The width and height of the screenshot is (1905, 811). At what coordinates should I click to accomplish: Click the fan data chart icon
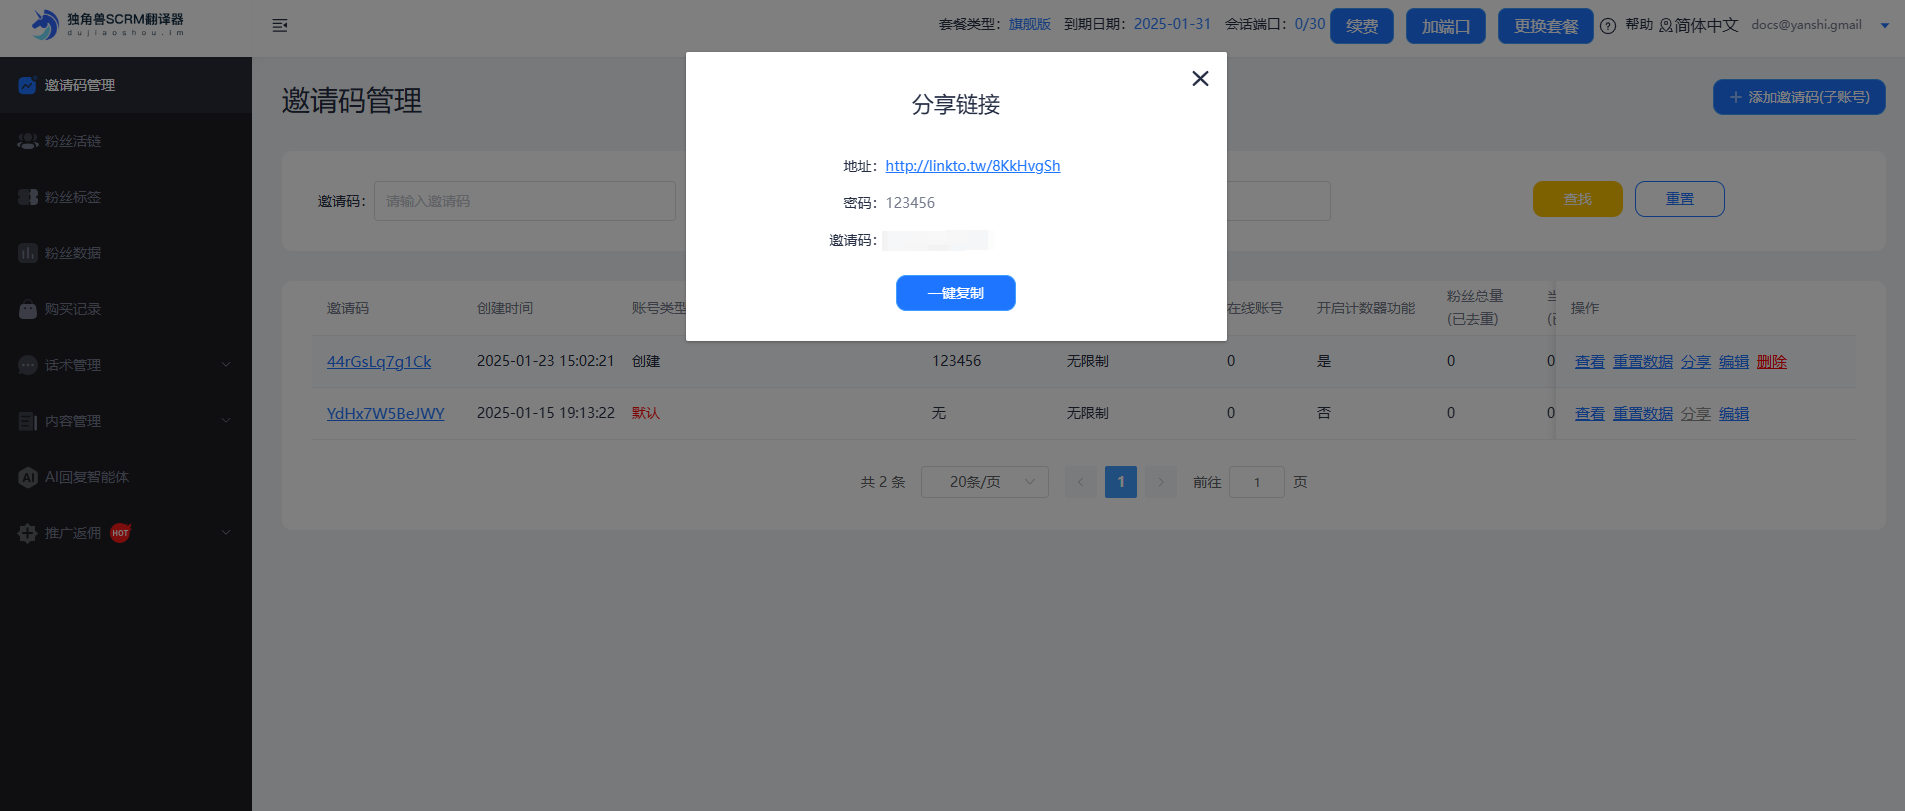click(x=28, y=253)
